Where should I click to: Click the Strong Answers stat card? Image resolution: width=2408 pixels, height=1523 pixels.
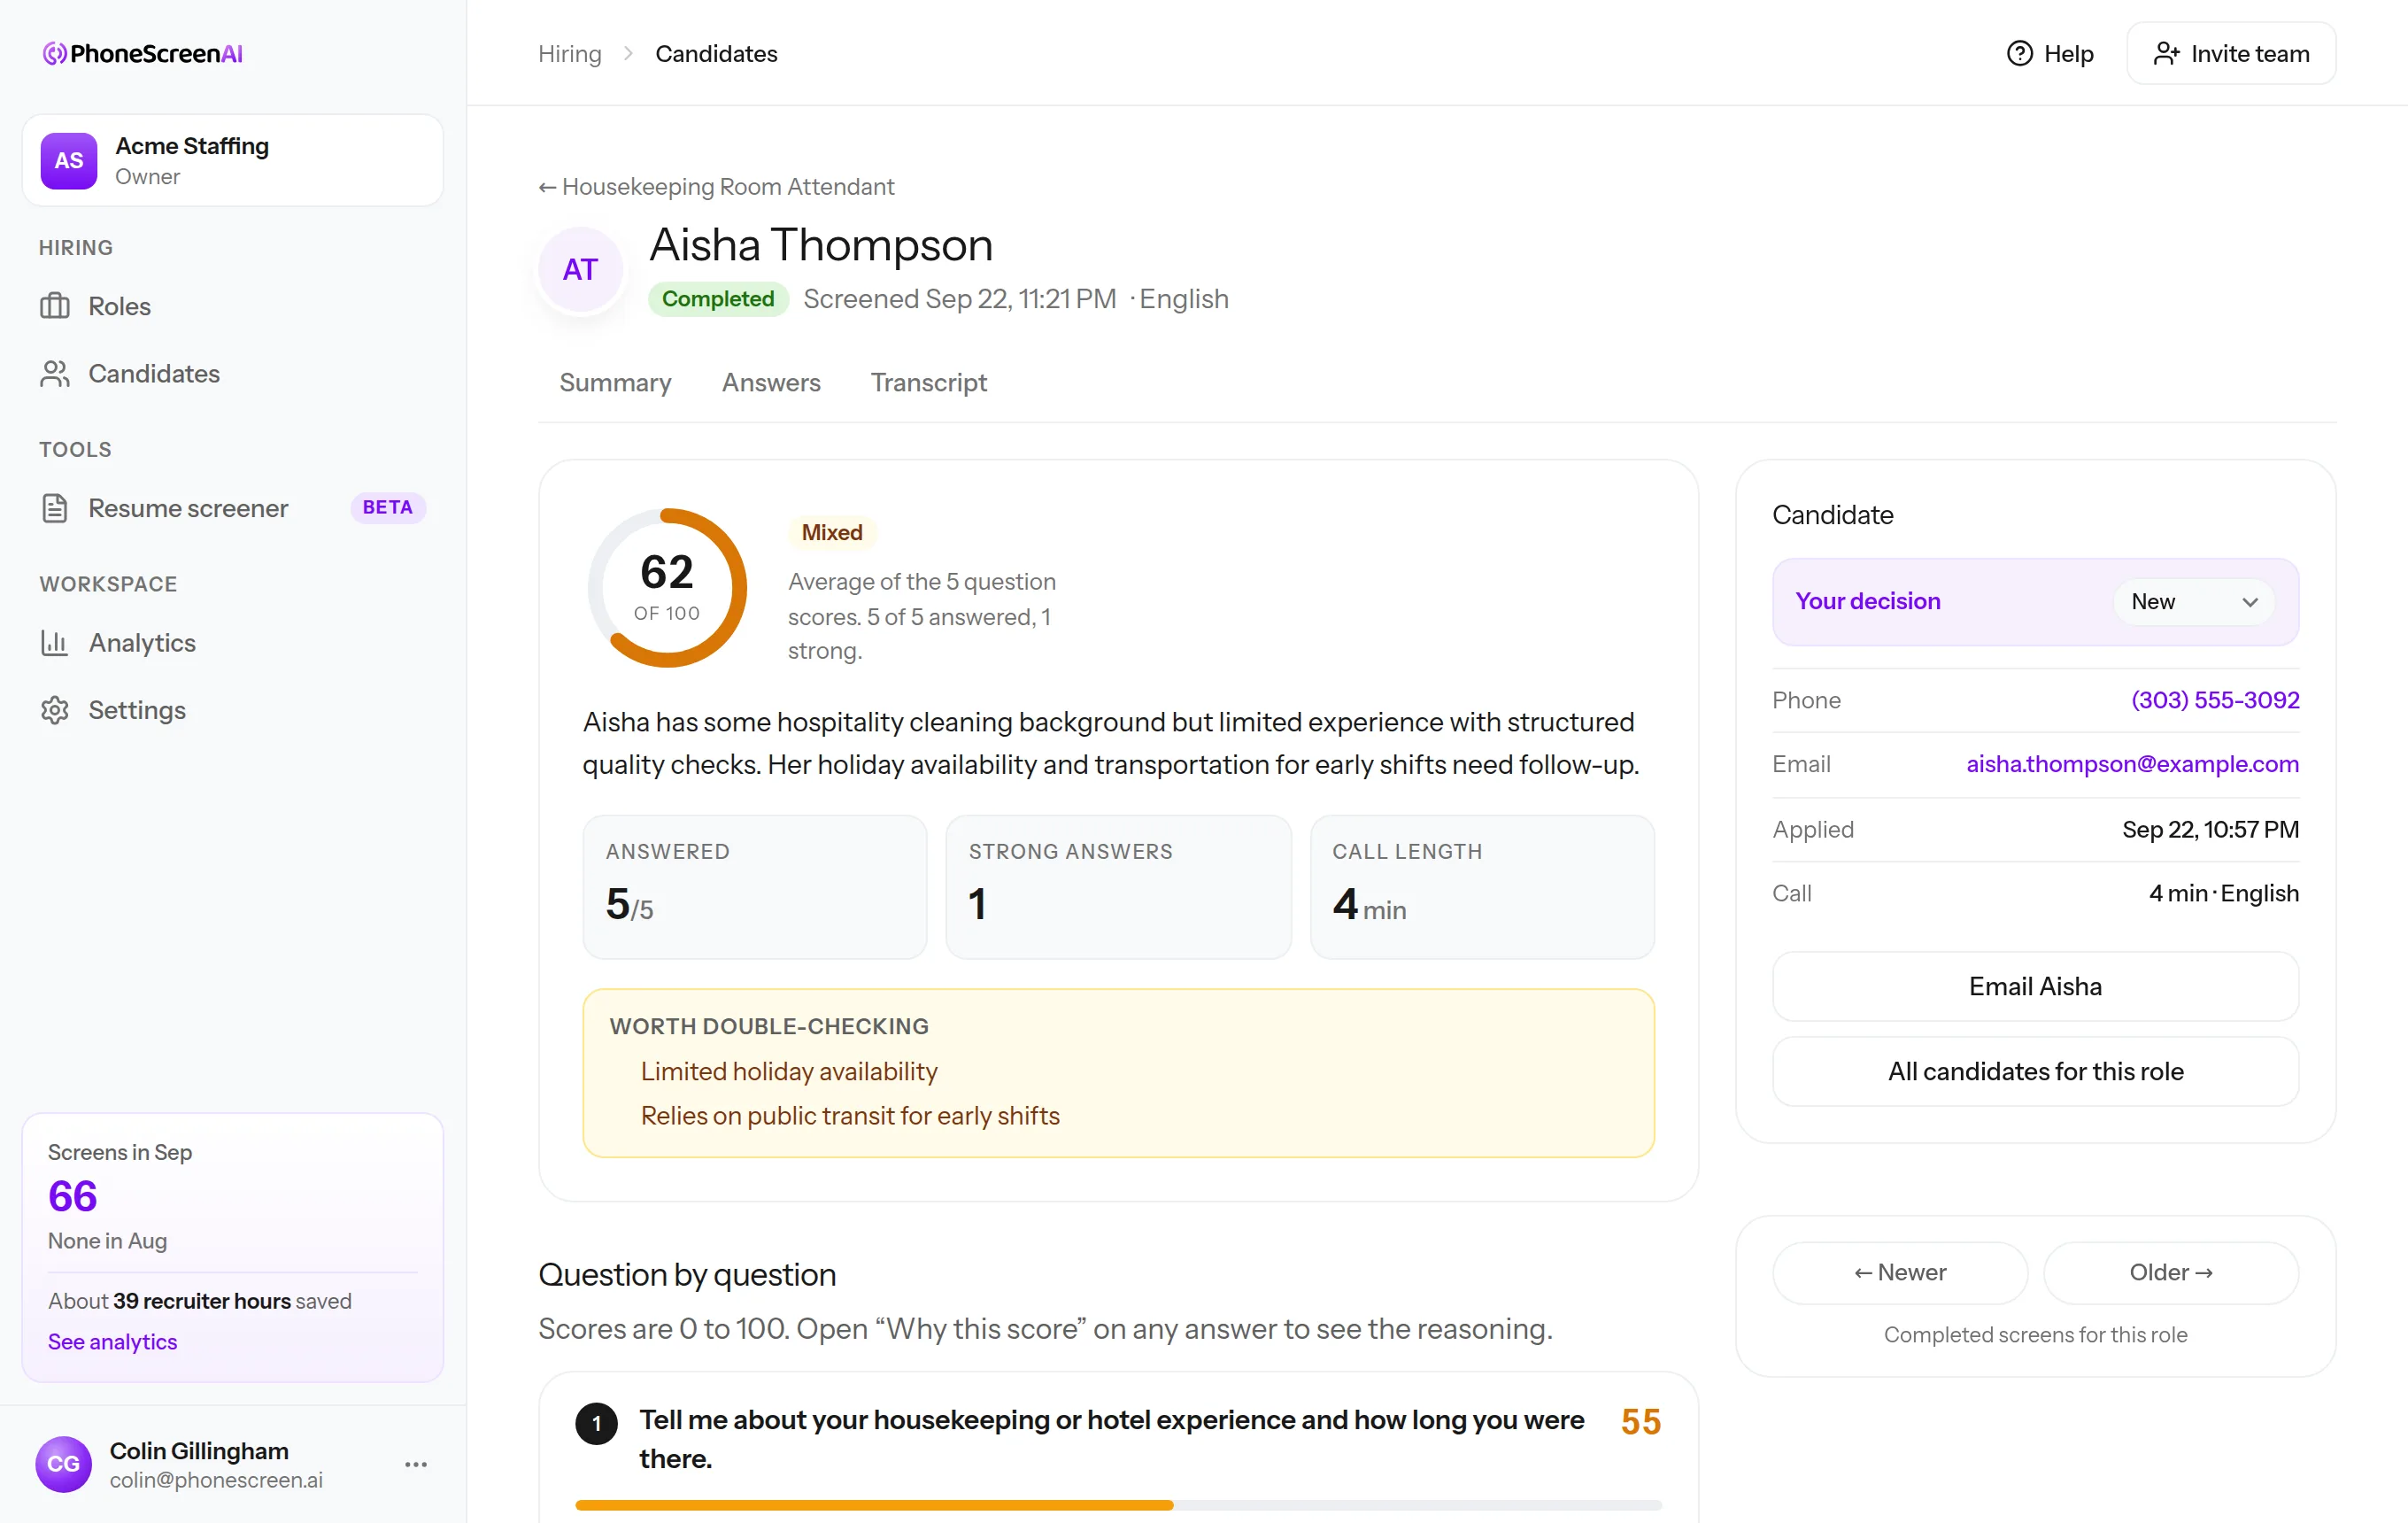[1118, 886]
